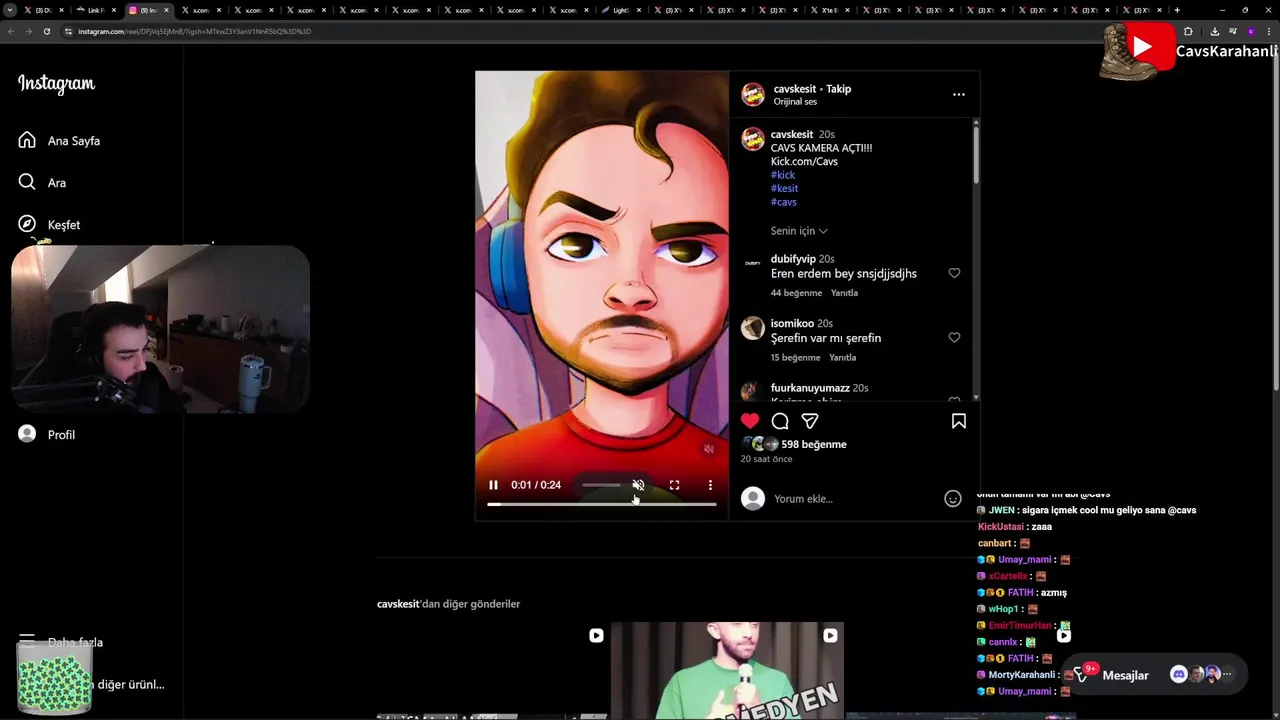Open the green-shirt comedian reel thumbnail

(727, 670)
